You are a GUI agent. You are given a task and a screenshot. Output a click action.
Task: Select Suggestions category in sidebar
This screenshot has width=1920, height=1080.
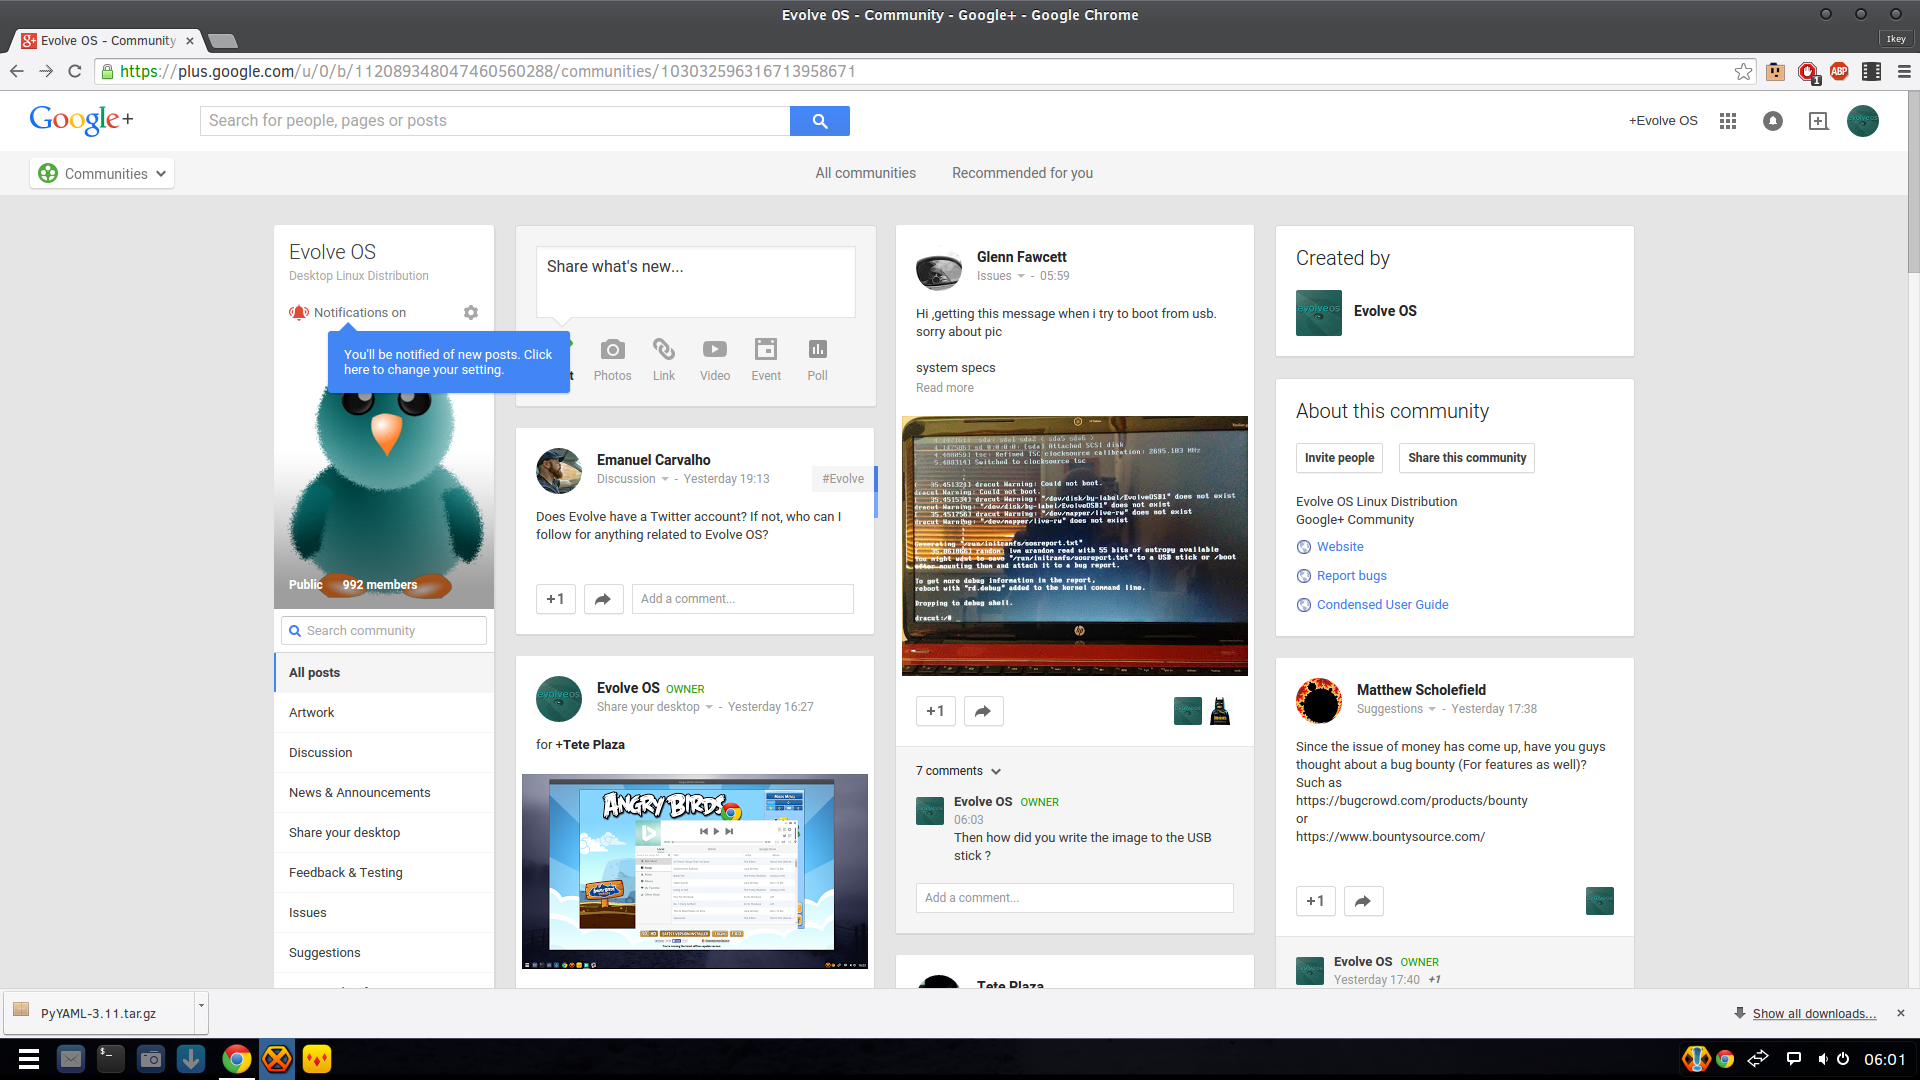coord(384,953)
